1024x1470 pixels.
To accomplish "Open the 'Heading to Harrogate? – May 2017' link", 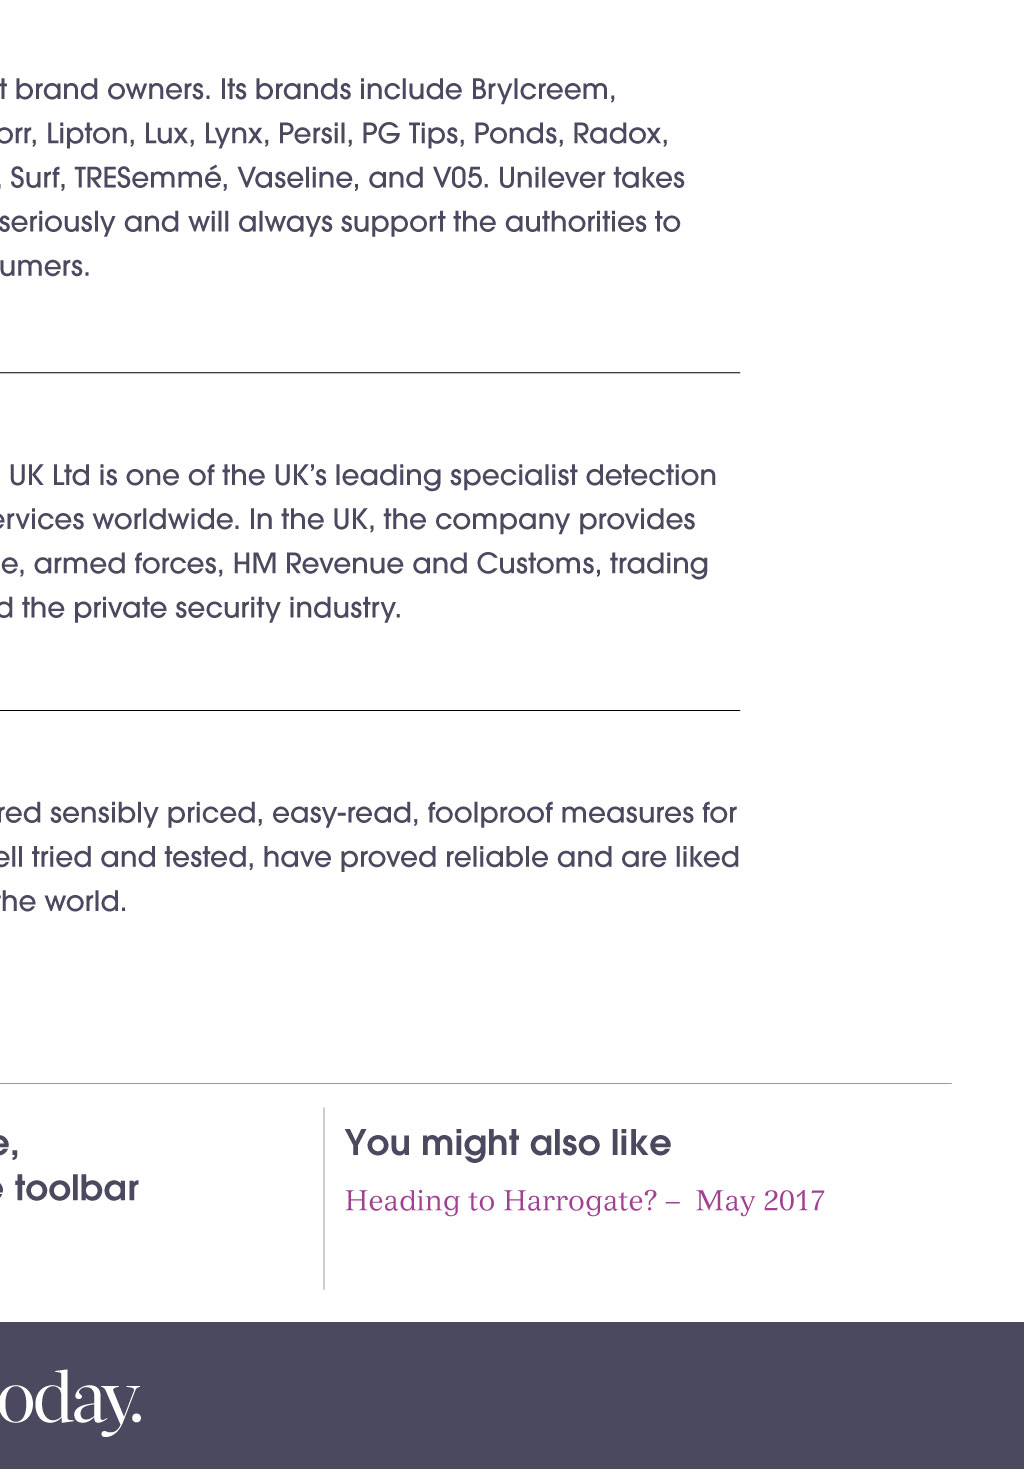I will tap(585, 1201).
